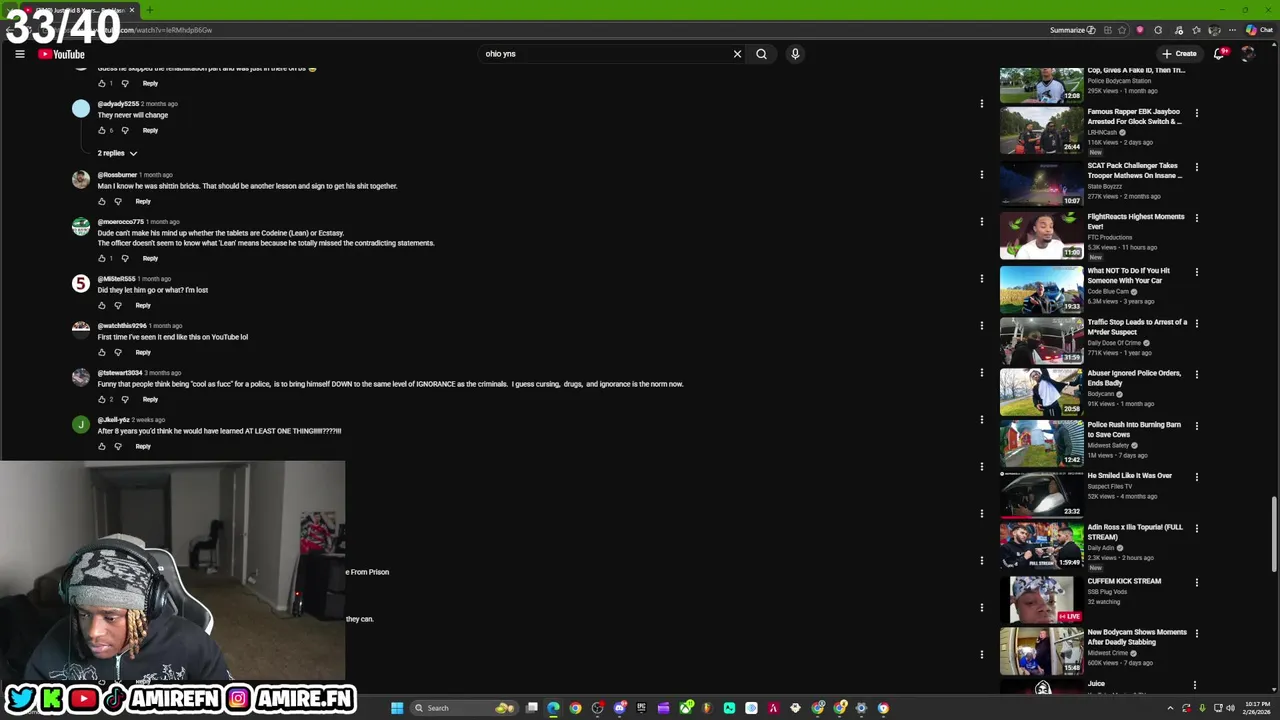
Task: Open the 'Daily Dose Of Crime' channel name
Action: [1114, 343]
